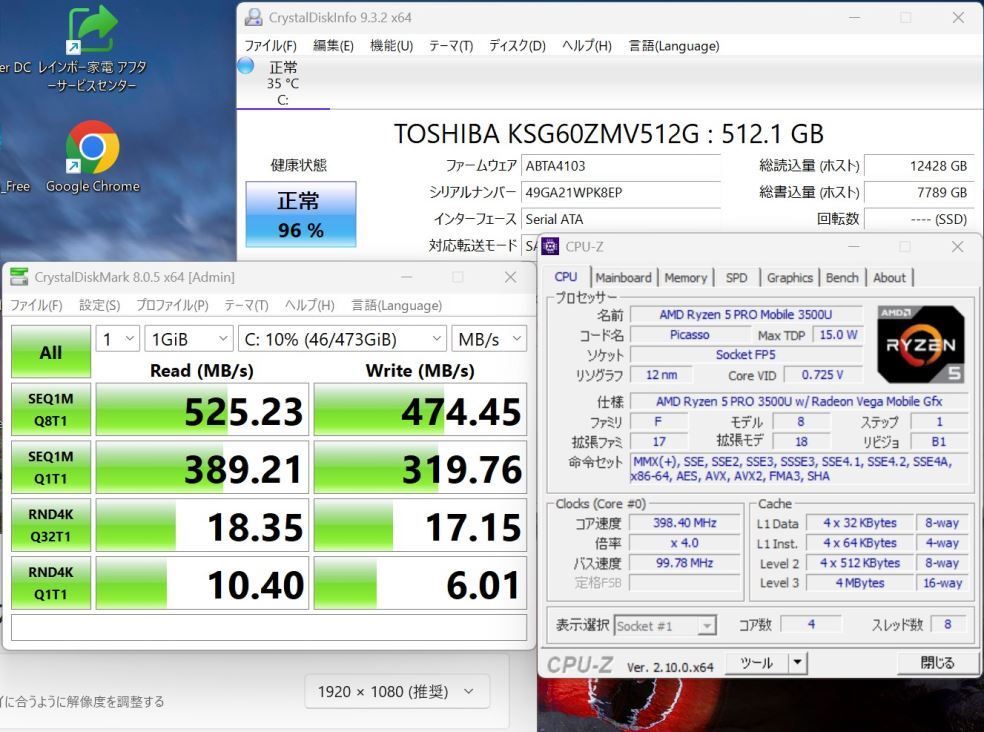984x732 pixels.
Task: Click the code name value Picasso
Action: [689, 335]
